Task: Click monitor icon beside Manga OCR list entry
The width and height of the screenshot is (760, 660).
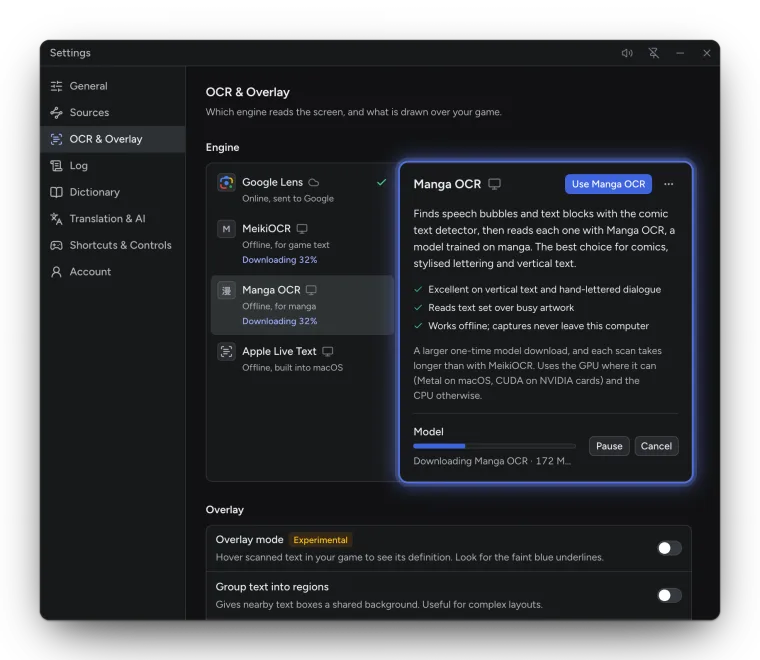Action: [311, 290]
